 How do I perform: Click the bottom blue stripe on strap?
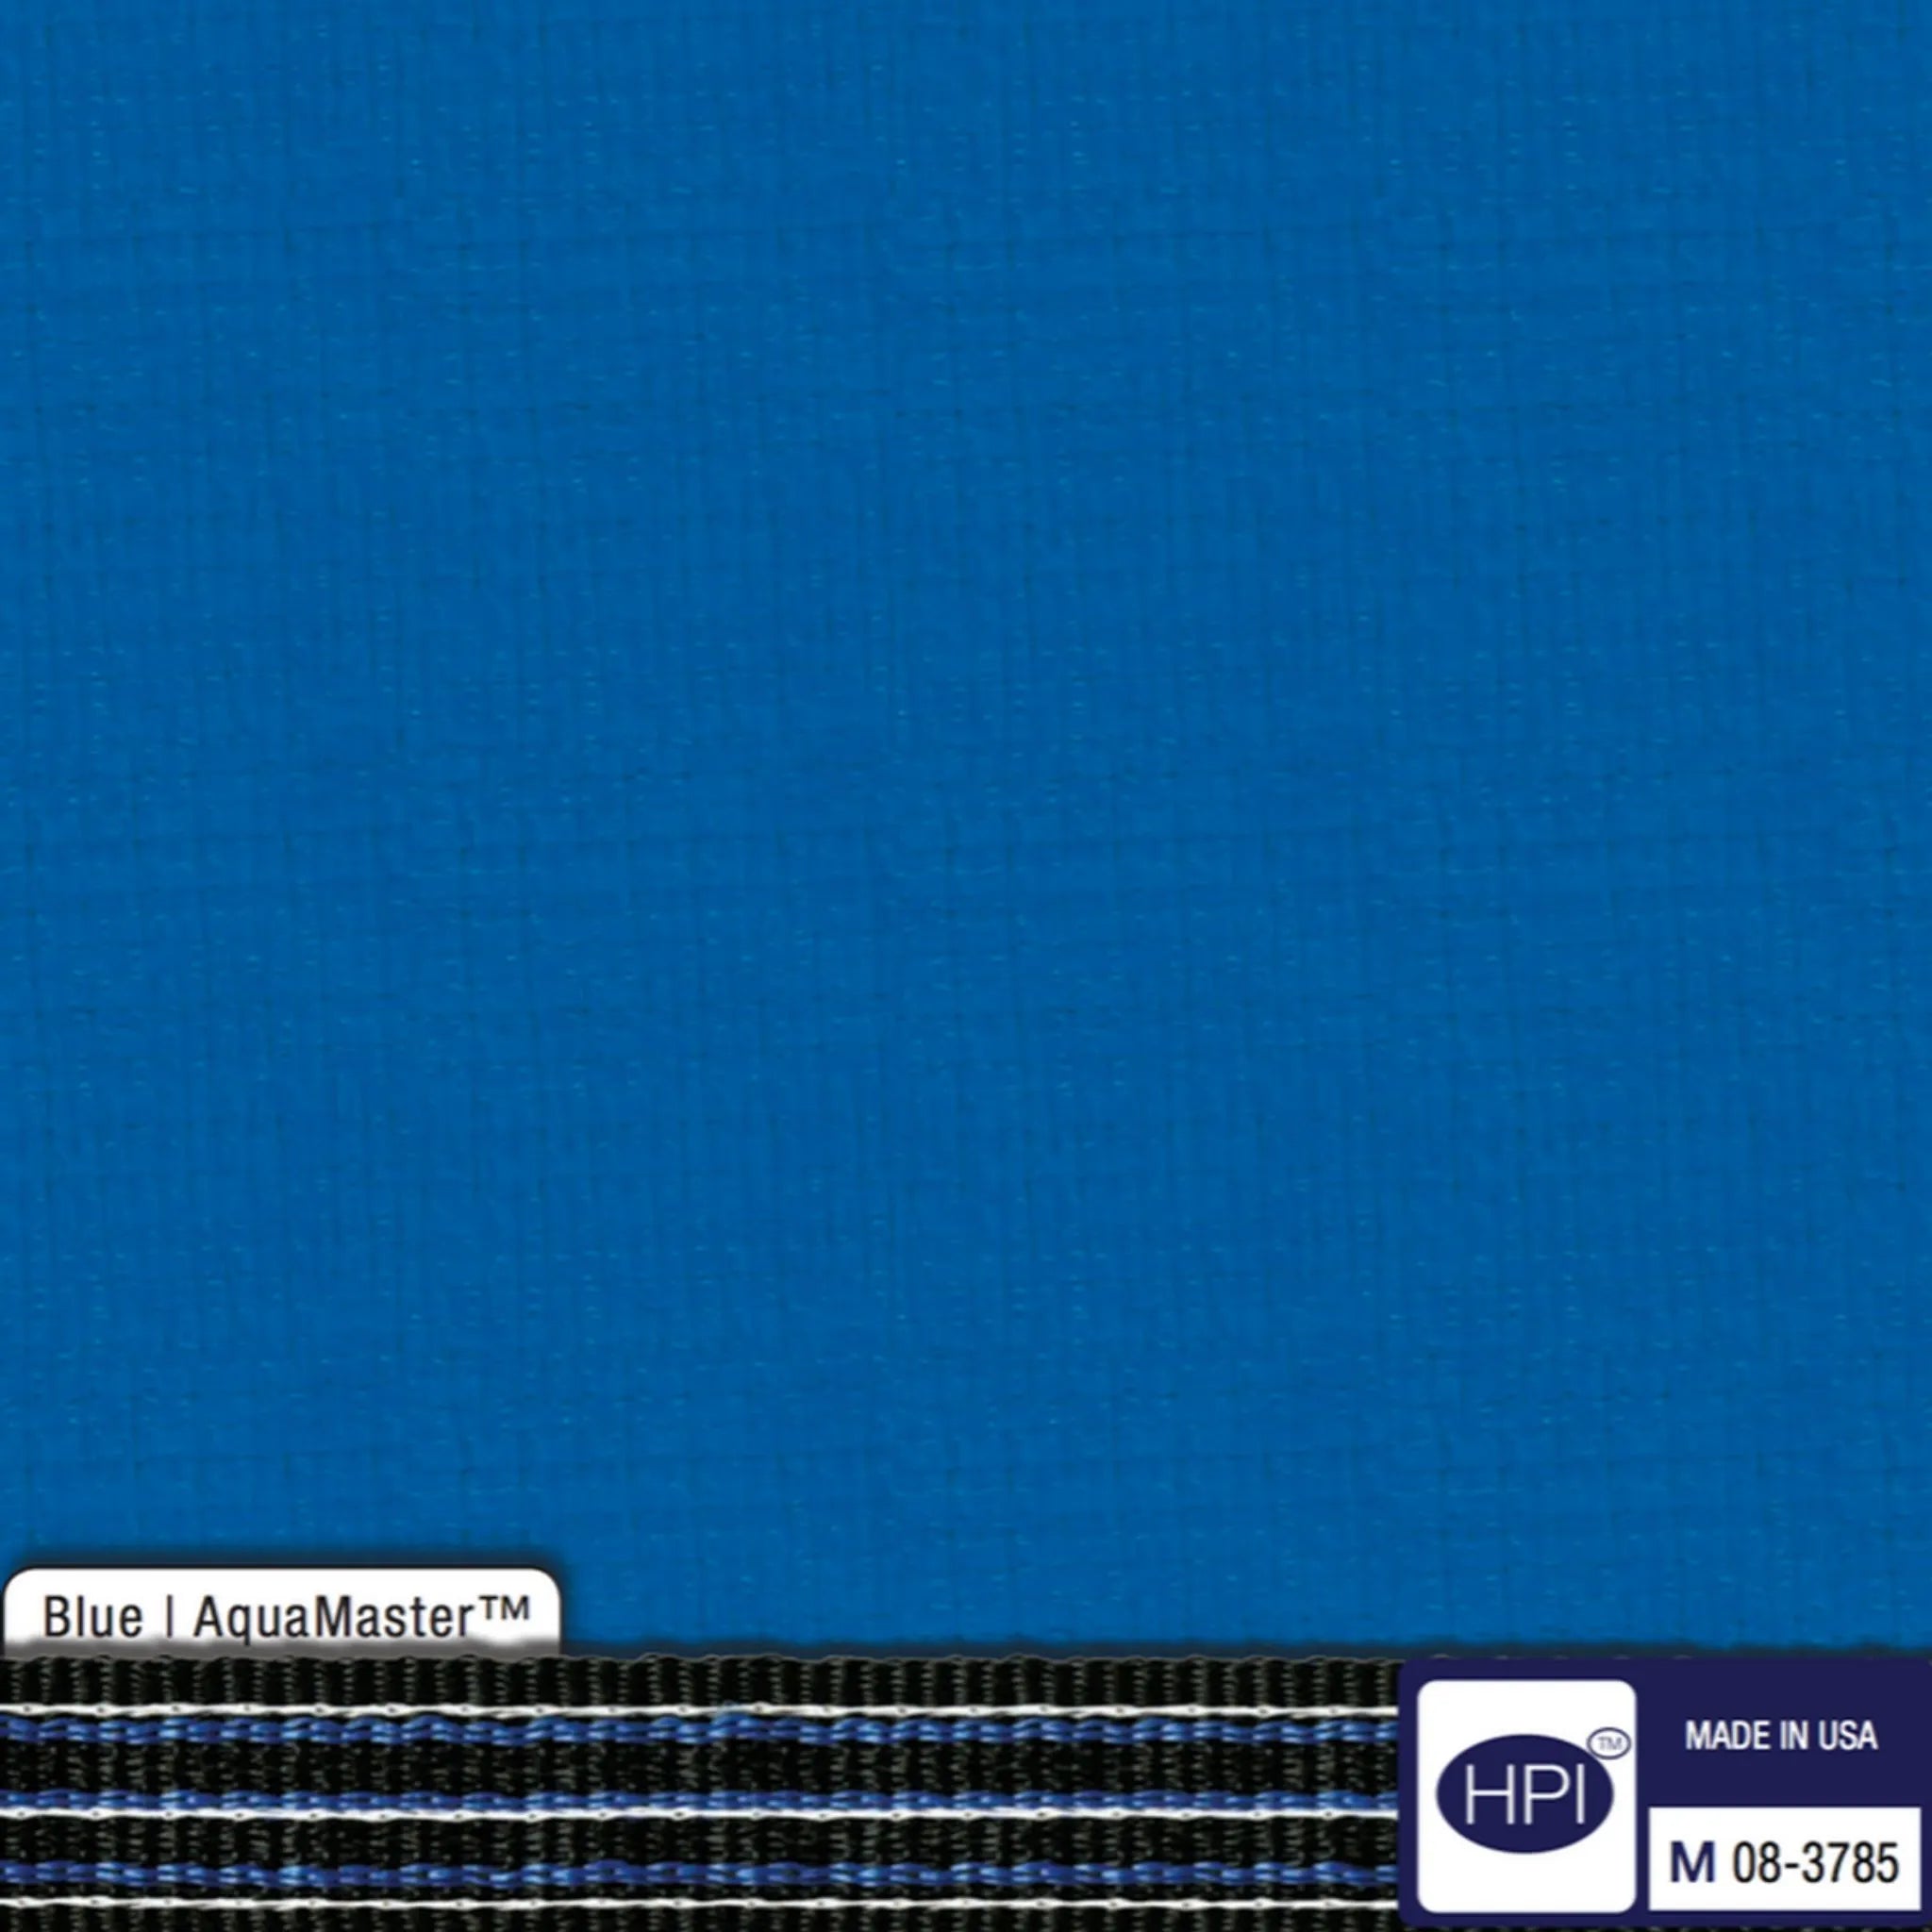[700, 1871]
